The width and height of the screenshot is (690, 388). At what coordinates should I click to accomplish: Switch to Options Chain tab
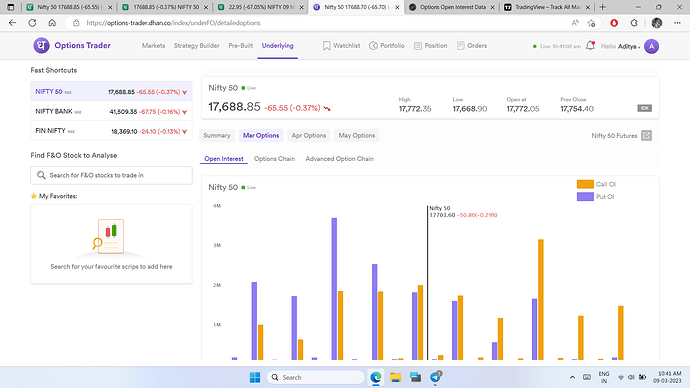click(275, 159)
